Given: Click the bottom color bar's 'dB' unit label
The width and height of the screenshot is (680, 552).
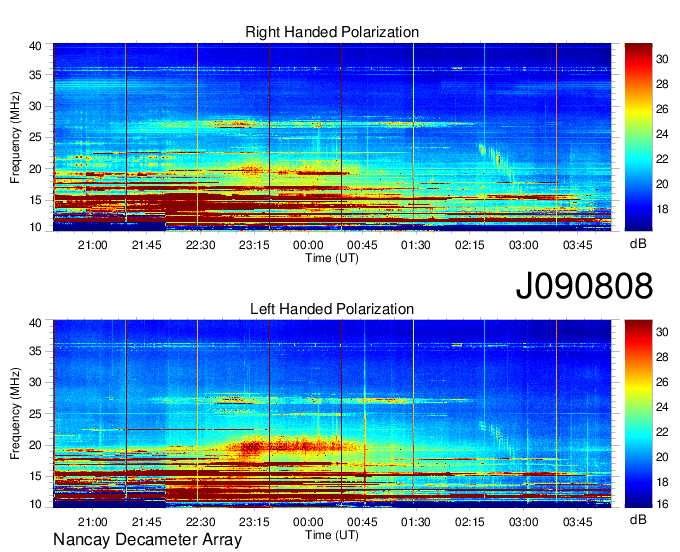Looking at the screenshot, I should pyautogui.click(x=638, y=519).
